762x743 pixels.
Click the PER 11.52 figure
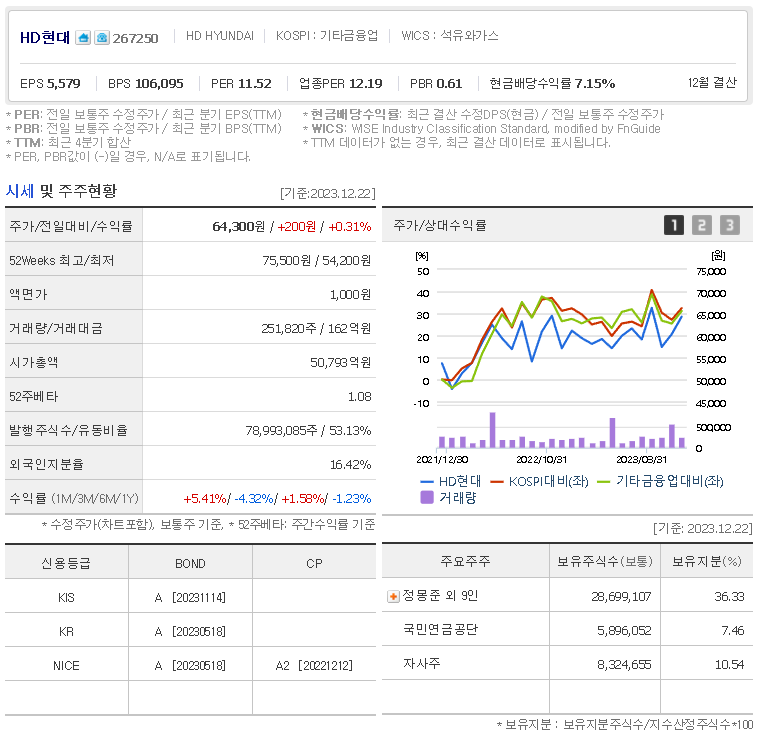(241, 84)
